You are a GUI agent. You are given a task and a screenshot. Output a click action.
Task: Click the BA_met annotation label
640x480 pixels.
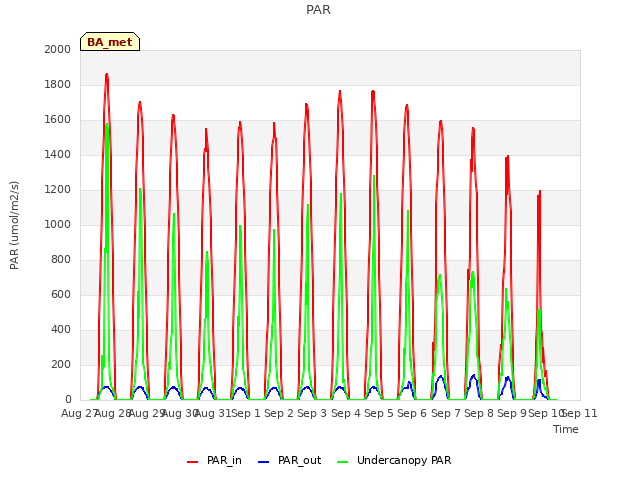[110, 42]
